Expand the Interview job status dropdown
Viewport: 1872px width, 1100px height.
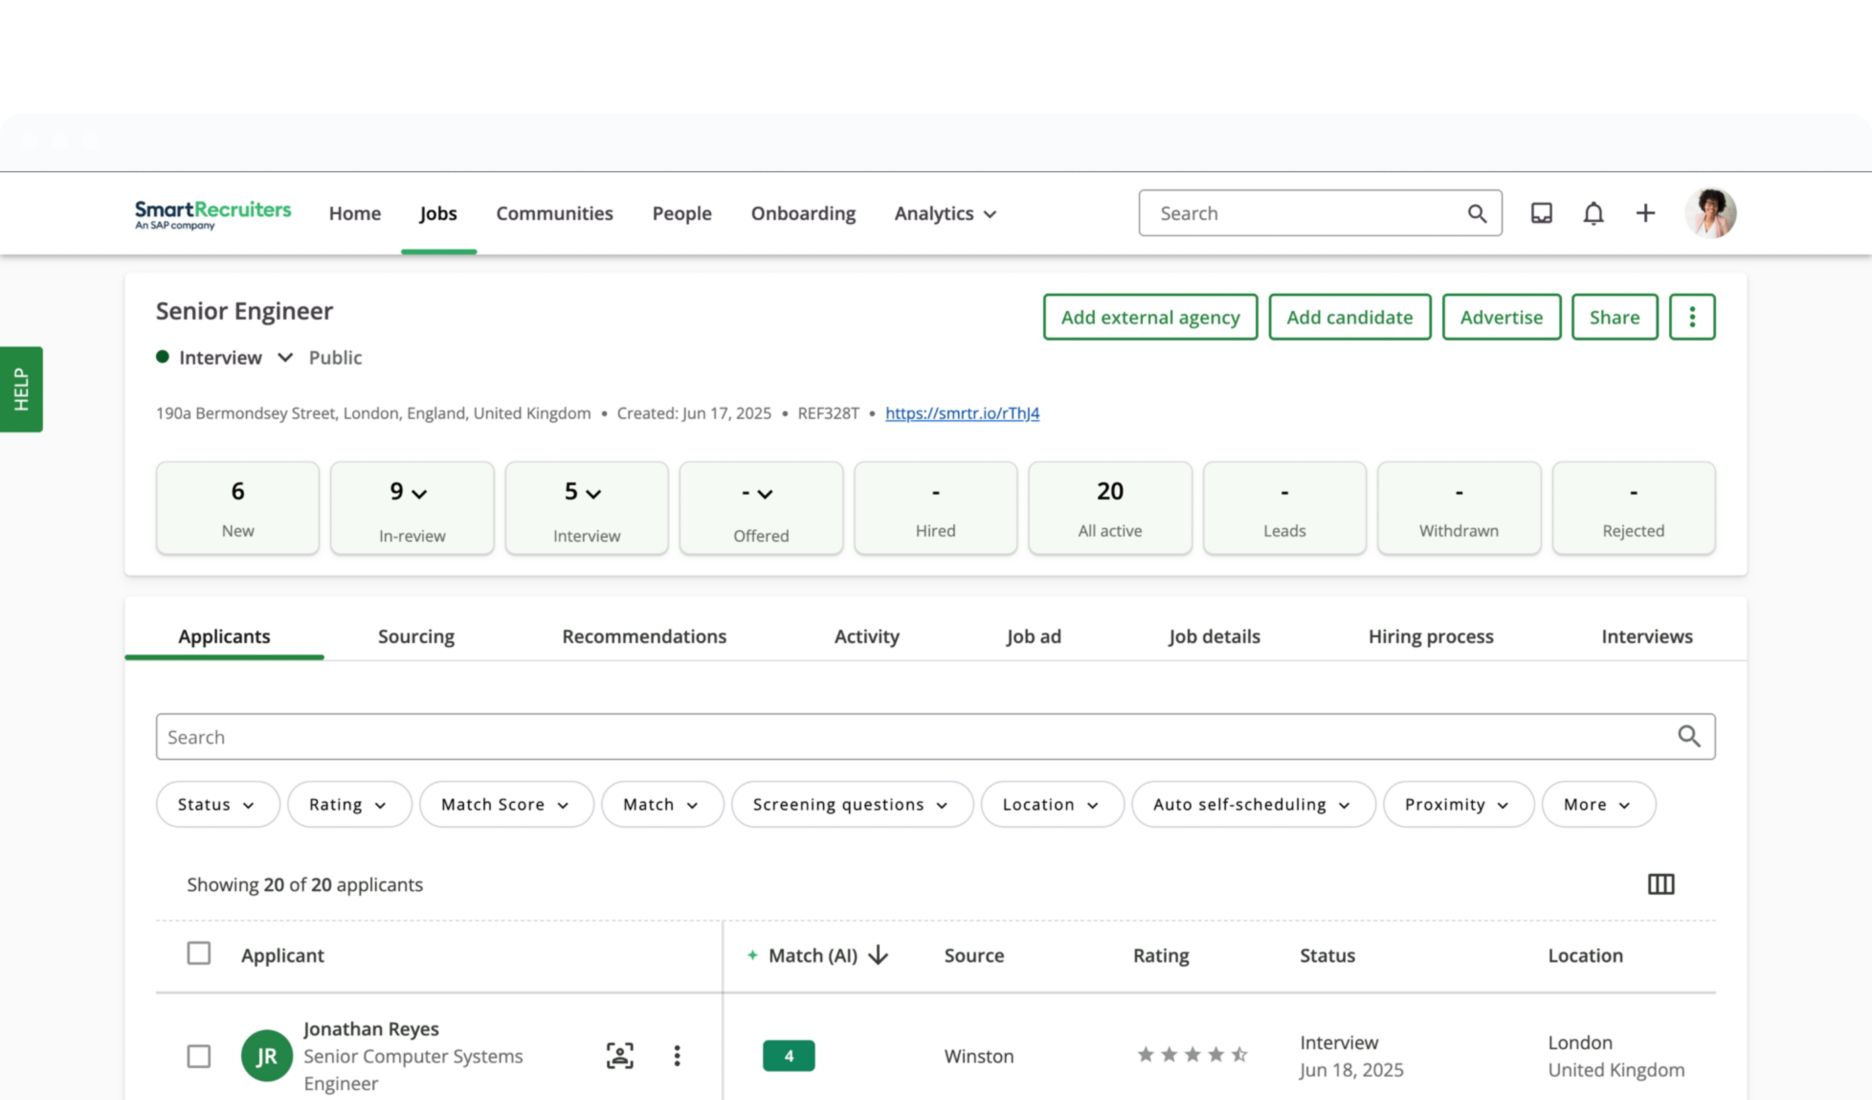(285, 357)
